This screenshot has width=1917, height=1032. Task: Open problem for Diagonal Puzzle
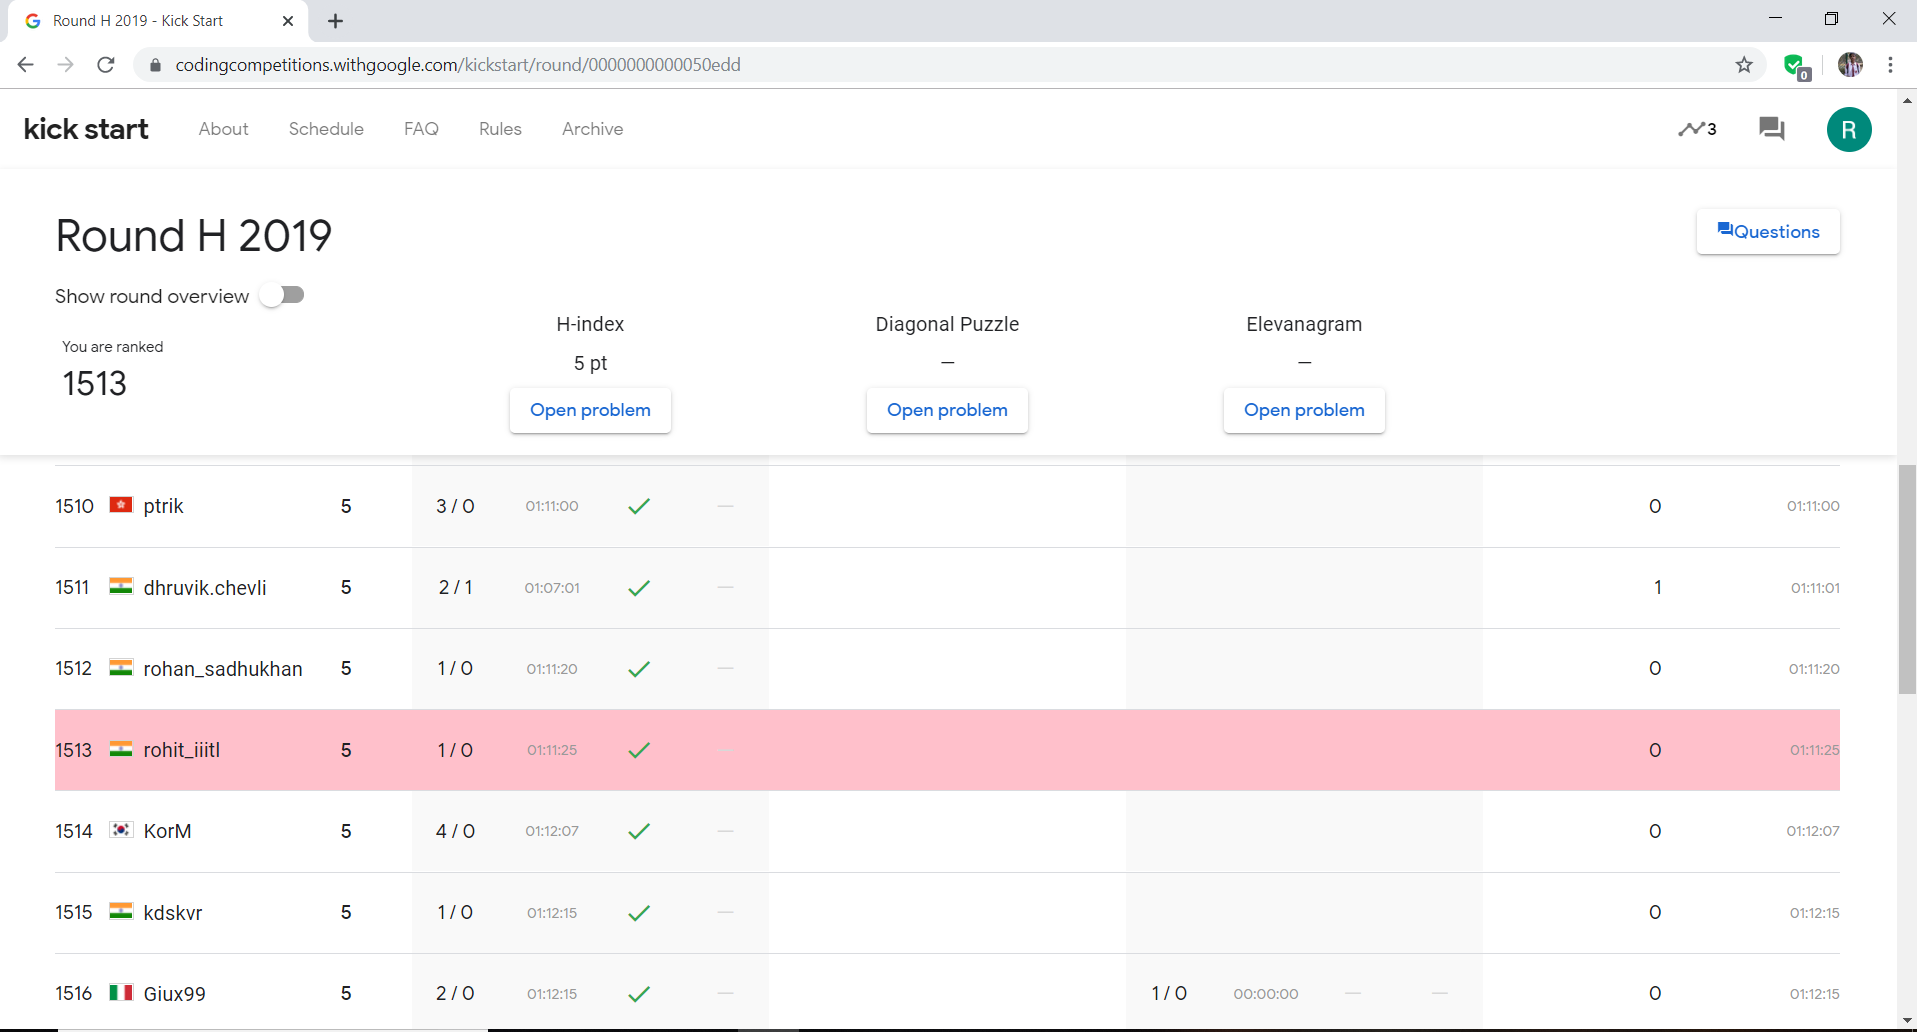pos(947,410)
